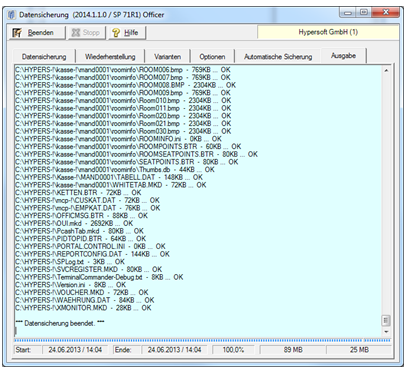Click the Hilfe button label
Viewport: 405px width, 369px height.
(x=131, y=33)
